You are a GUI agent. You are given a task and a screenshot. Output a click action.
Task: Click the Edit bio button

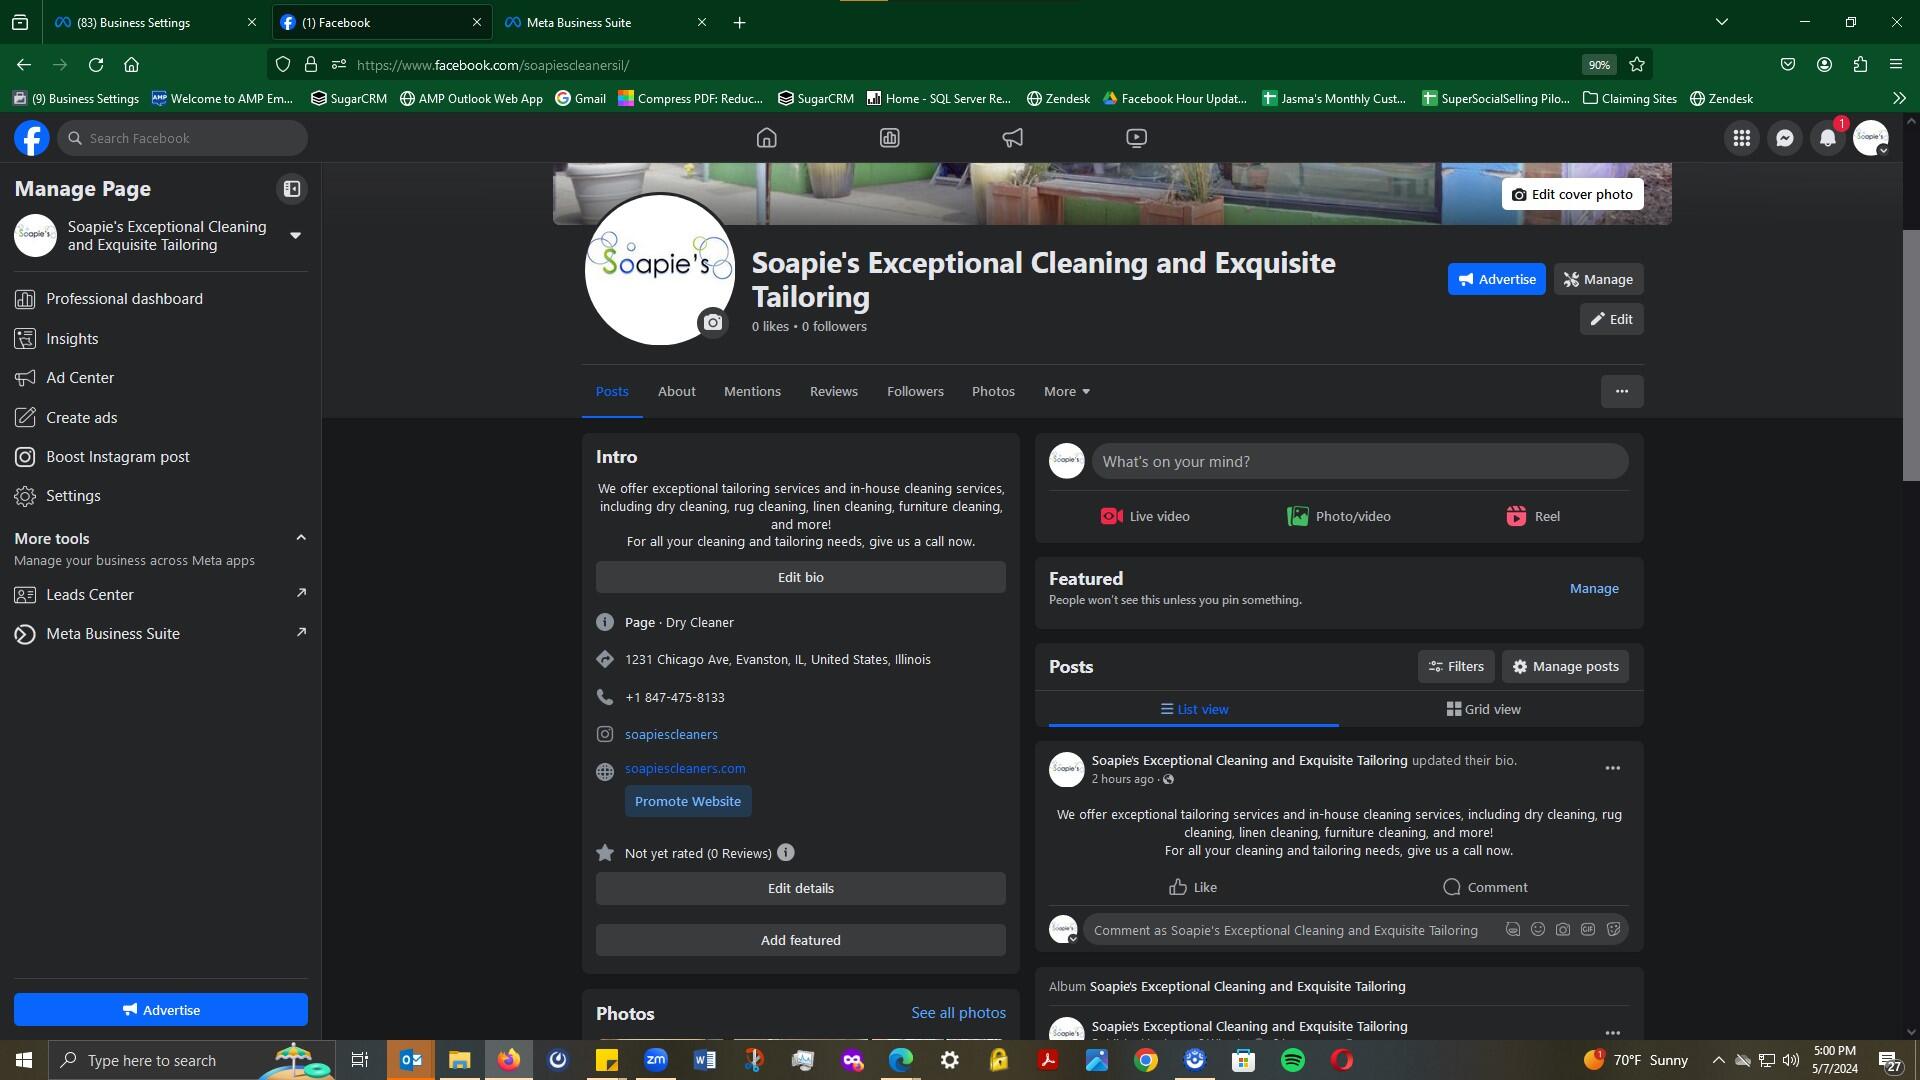pyautogui.click(x=800, y=577)
